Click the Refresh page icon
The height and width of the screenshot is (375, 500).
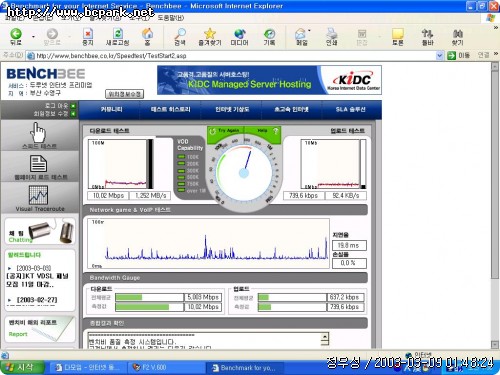pyautogui.click(x=117, y=33)
